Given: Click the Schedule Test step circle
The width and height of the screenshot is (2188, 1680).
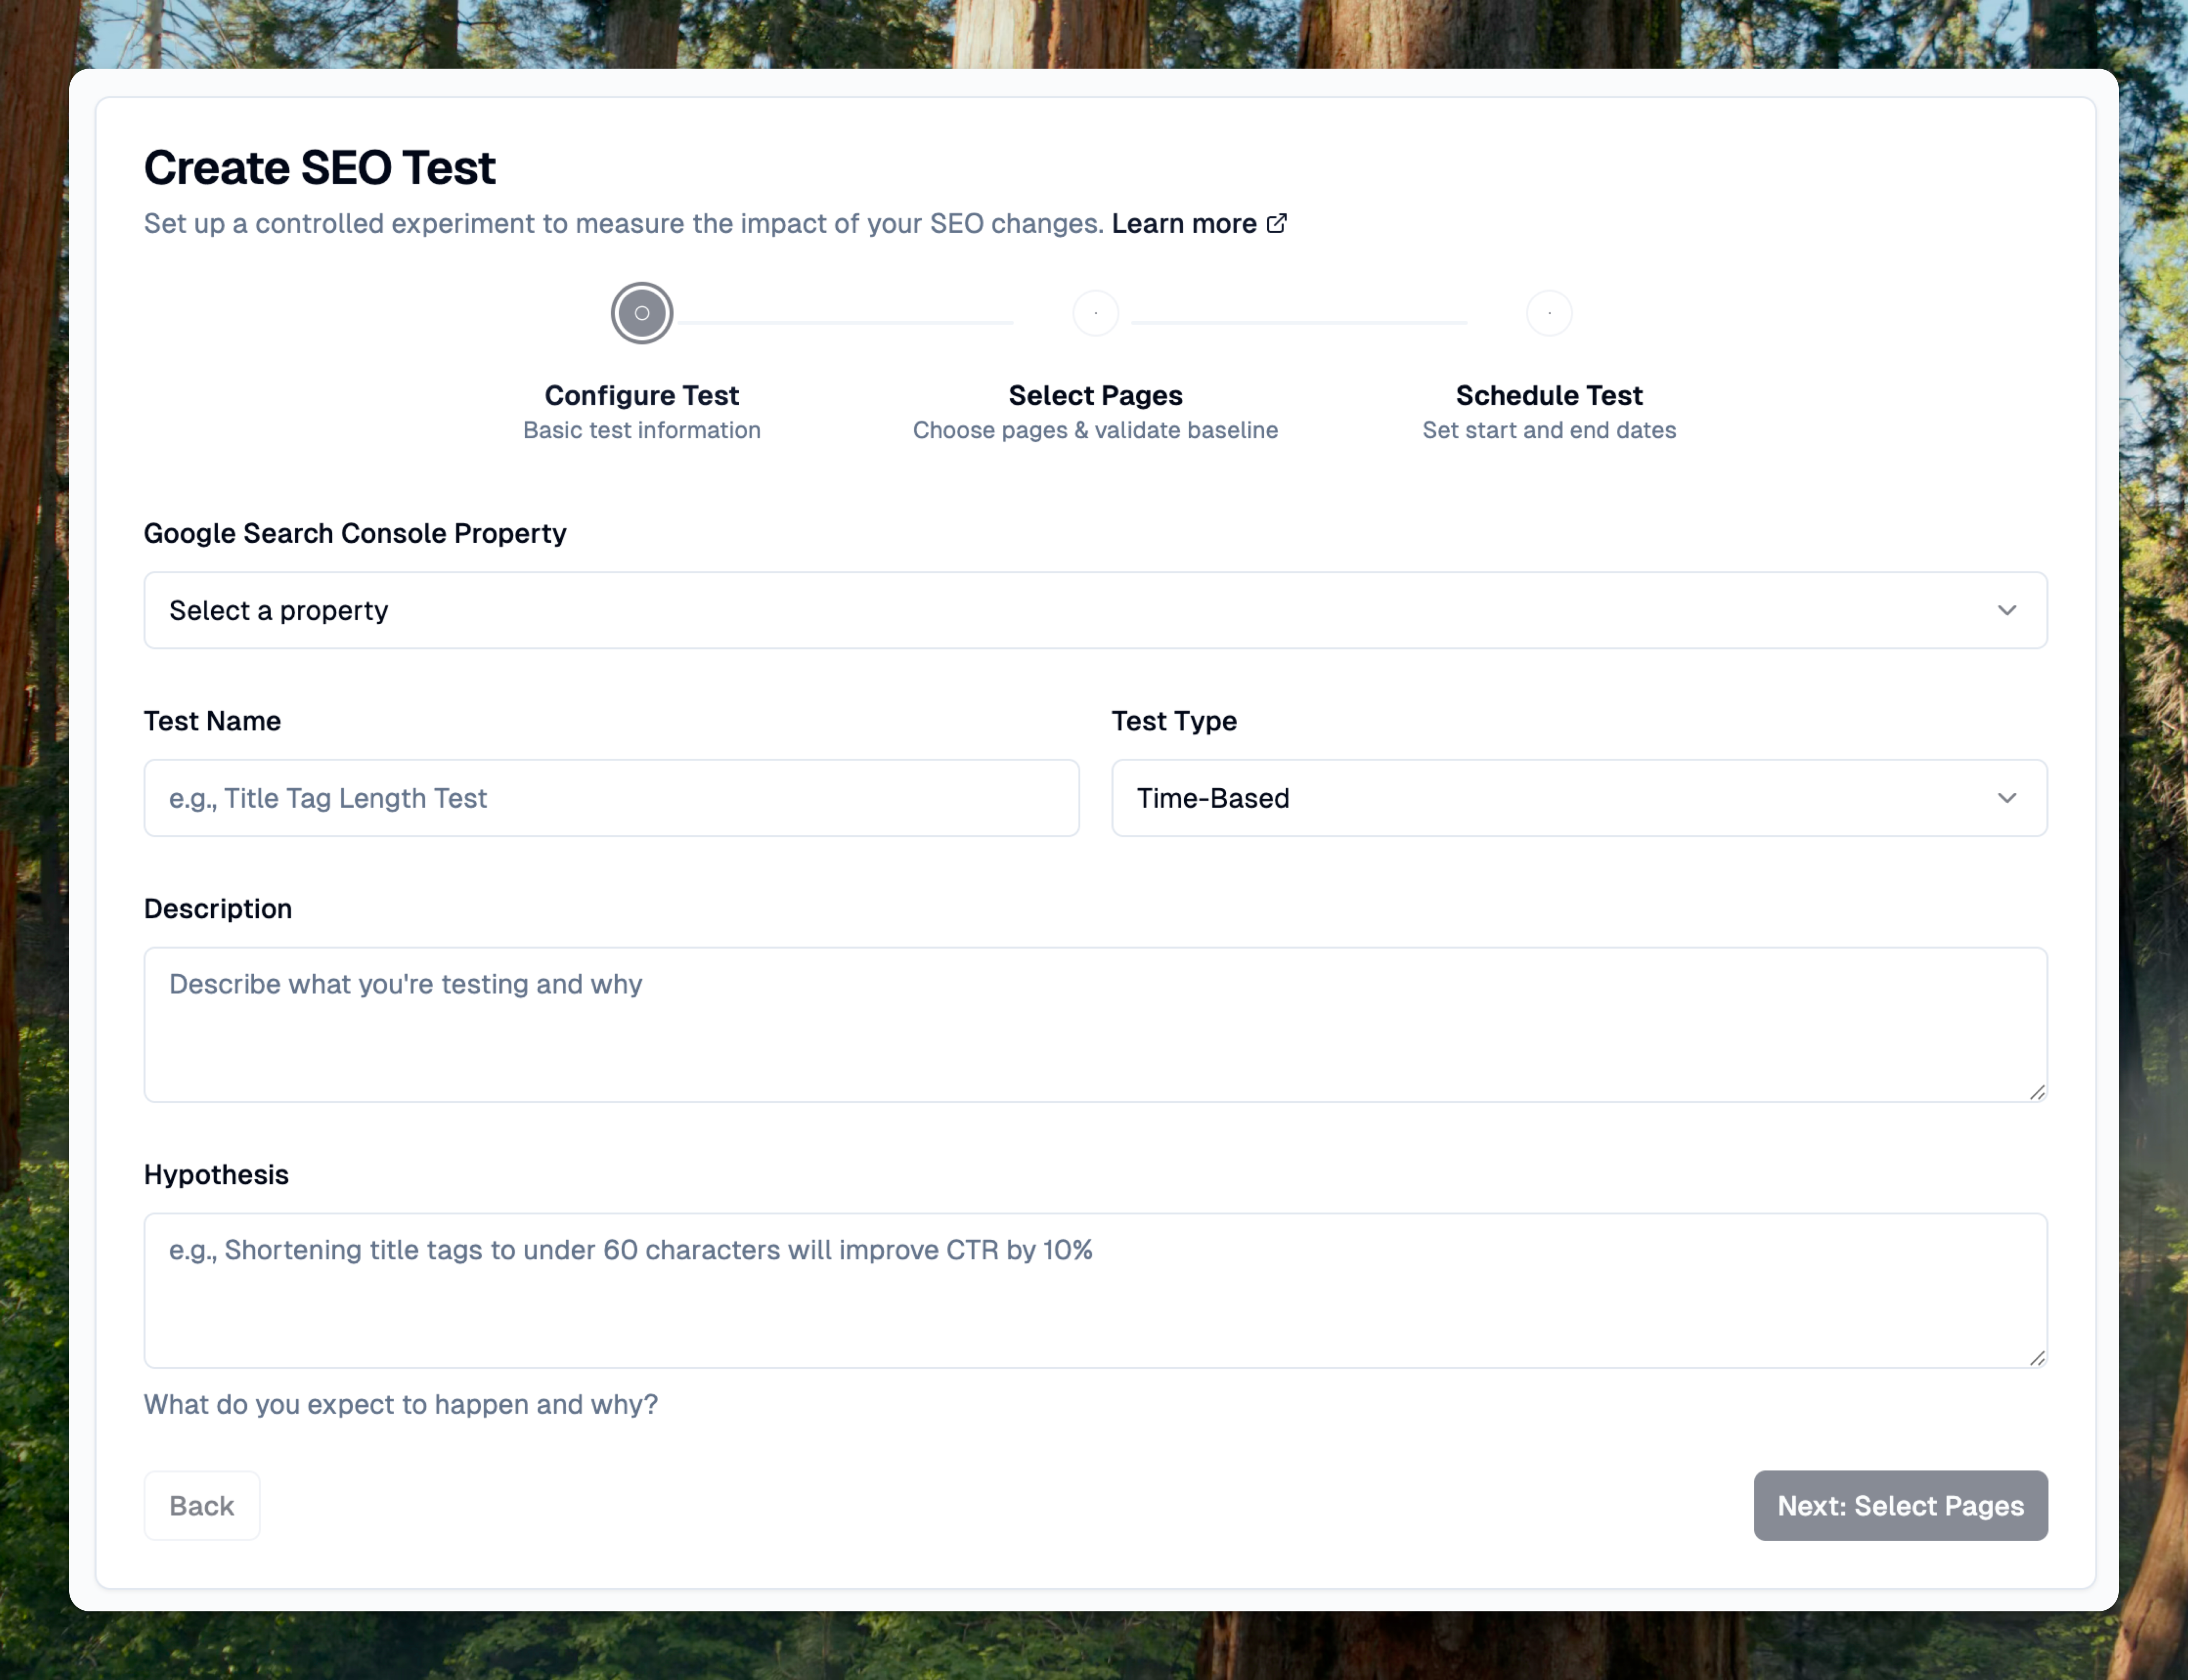Looking at the screenshot, I should 1548,313.
